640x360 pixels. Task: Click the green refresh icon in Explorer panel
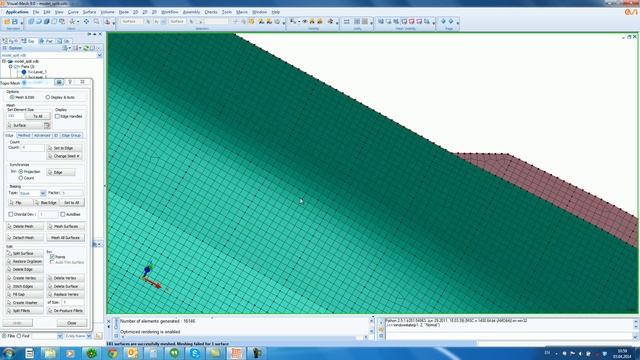[86, 48]
